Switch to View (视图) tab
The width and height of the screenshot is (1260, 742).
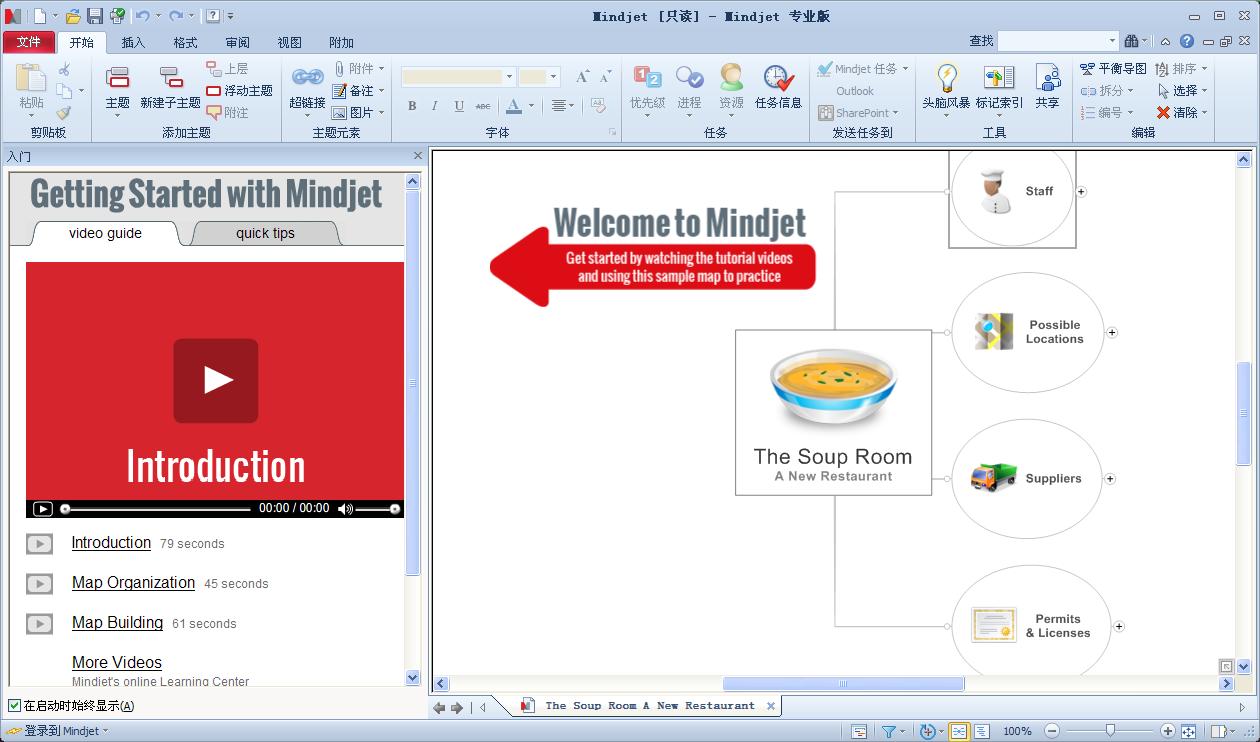289,42
